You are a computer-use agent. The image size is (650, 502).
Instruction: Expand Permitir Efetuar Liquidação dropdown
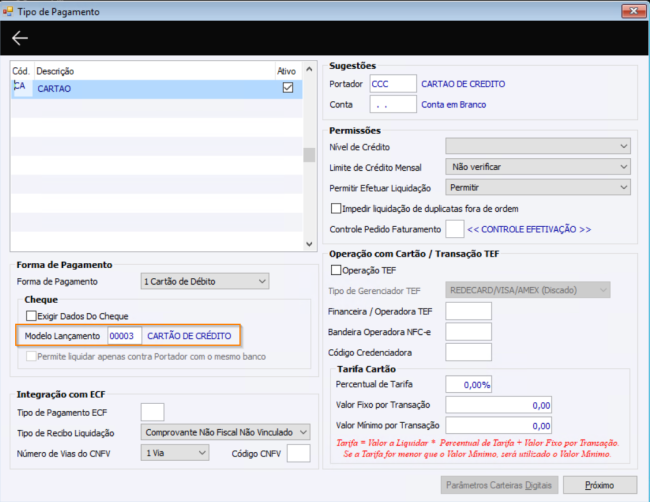pyautogui.click(x=538, y=188)
